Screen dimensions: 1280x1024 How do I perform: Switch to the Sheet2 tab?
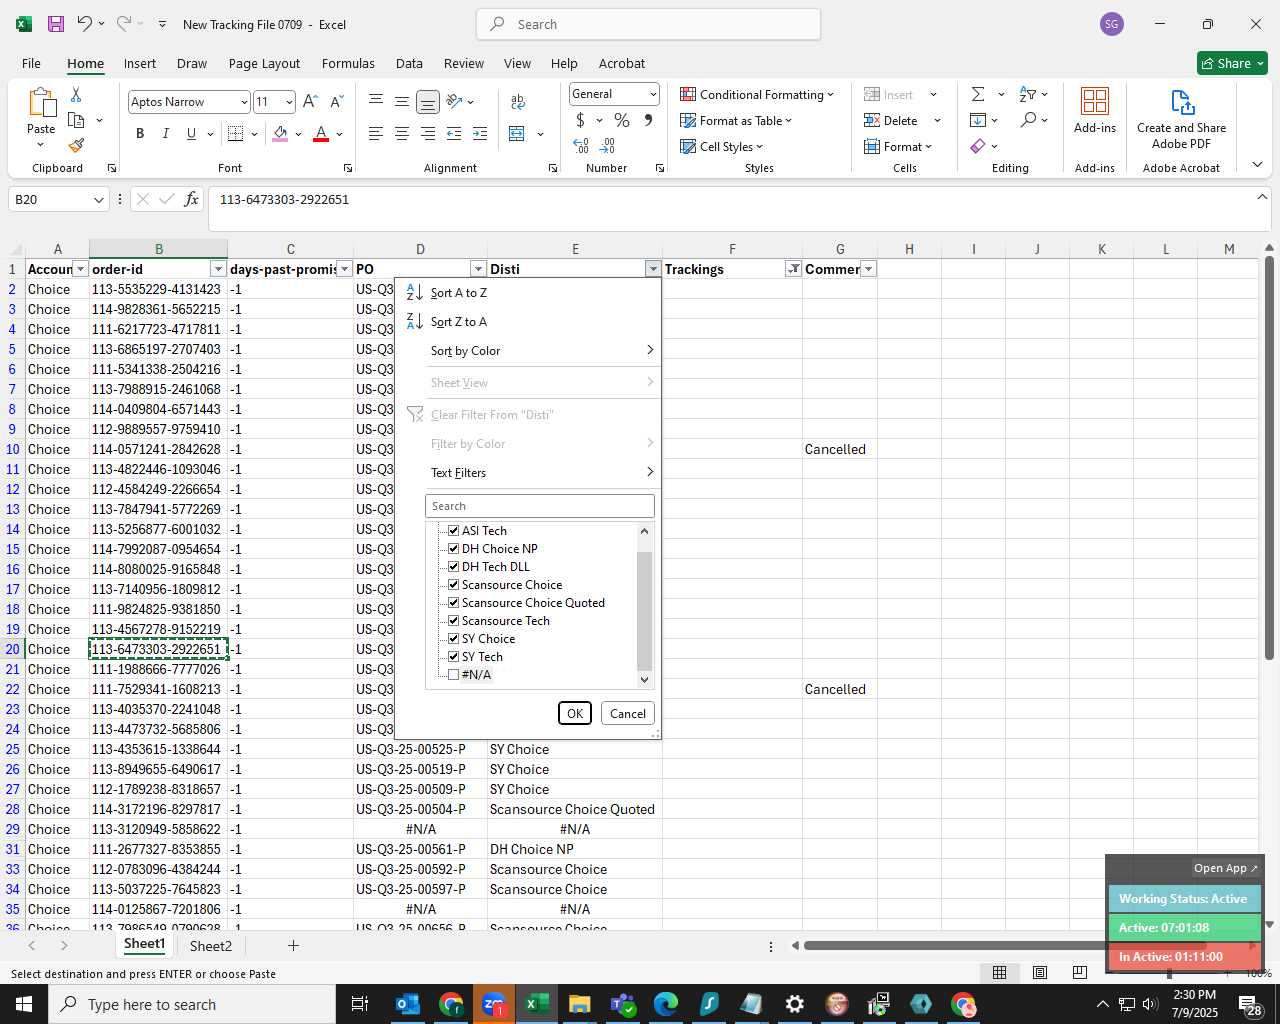coord(211,946)
